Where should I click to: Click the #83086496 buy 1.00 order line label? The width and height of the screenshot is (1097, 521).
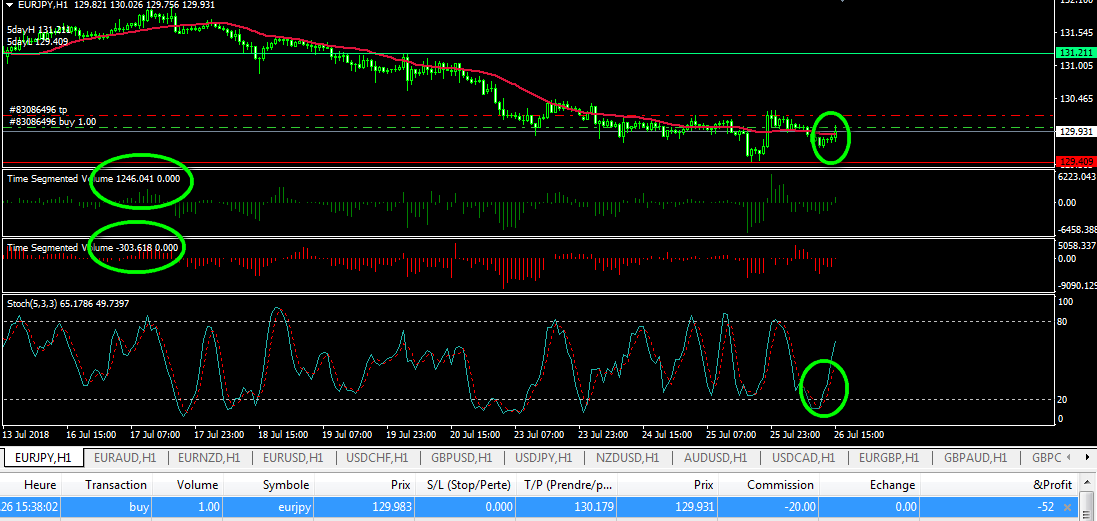[52, 122]
